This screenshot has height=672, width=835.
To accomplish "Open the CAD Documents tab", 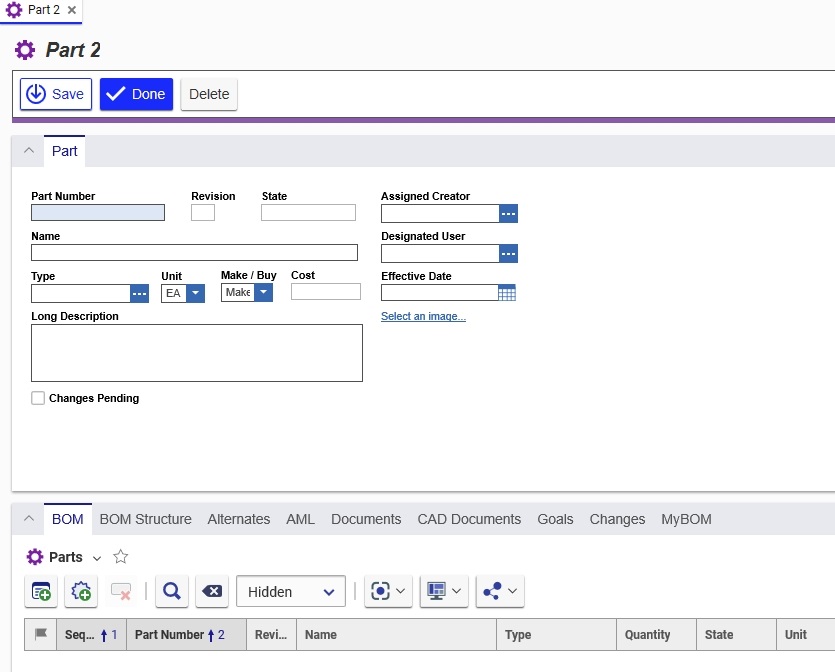I will tap(469, 519).
